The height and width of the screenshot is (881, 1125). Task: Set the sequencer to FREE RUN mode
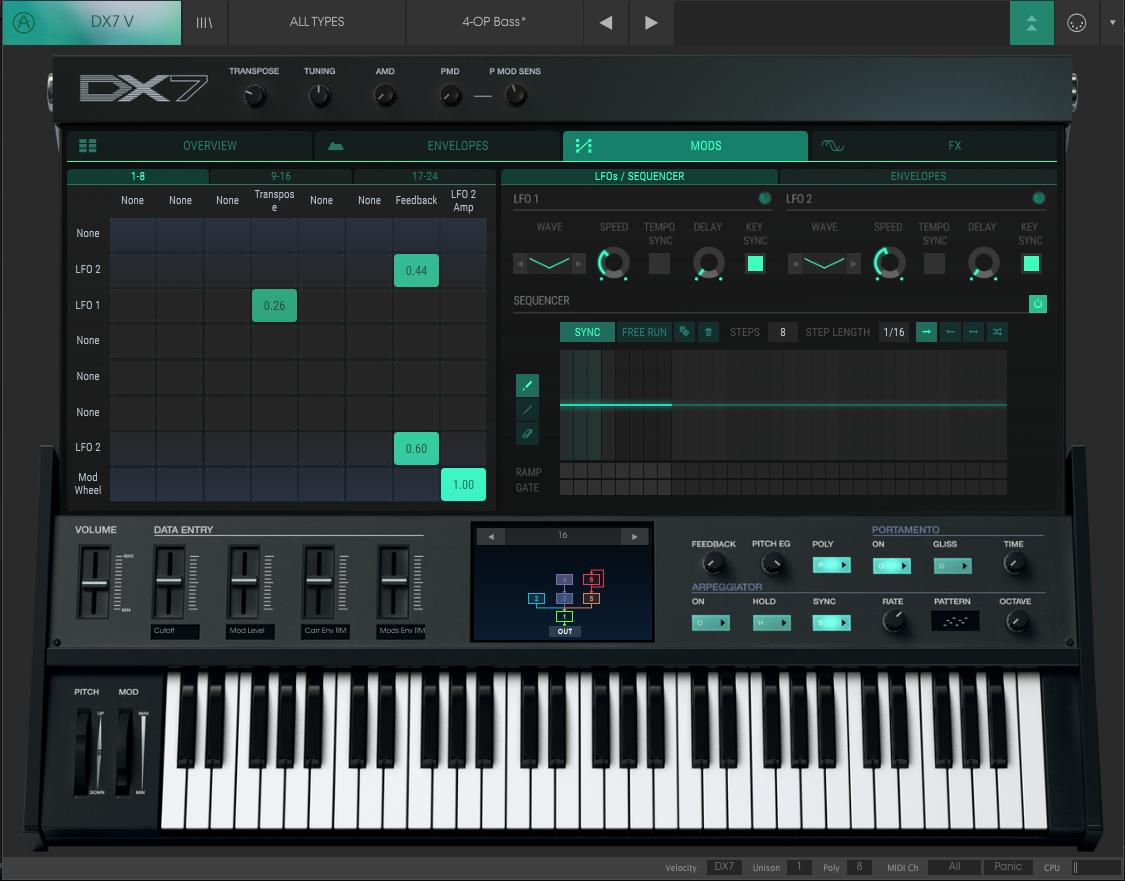coord(644,331)
